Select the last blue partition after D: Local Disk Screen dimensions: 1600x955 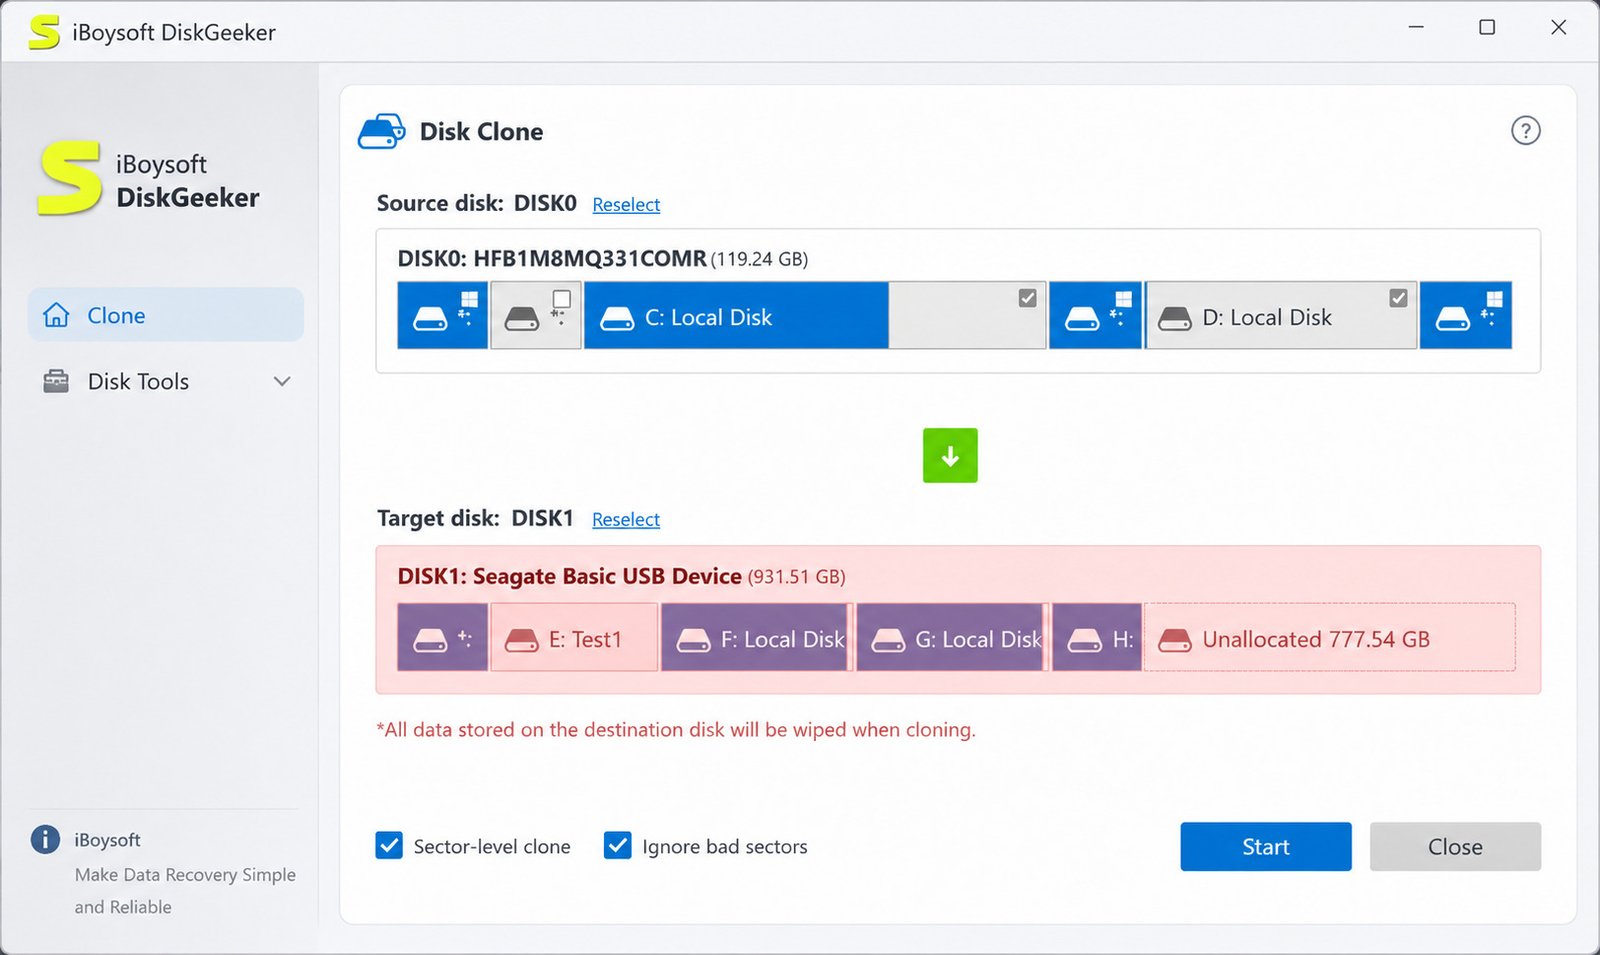1466,316
